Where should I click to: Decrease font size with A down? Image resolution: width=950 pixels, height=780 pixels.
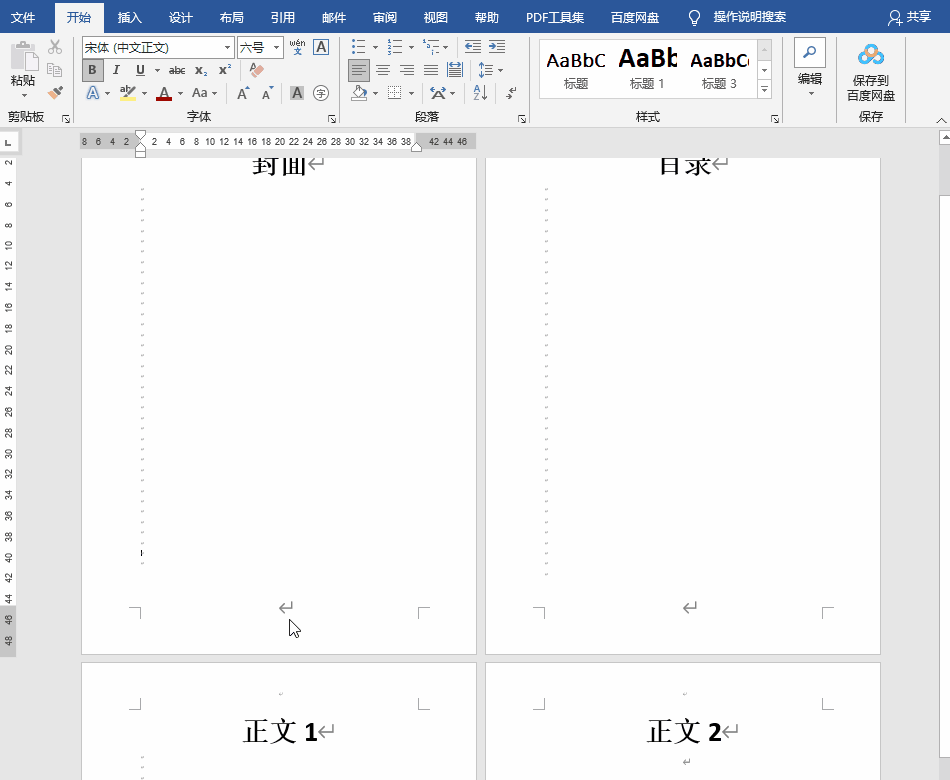pyautogui.click(x=267, y=93)
